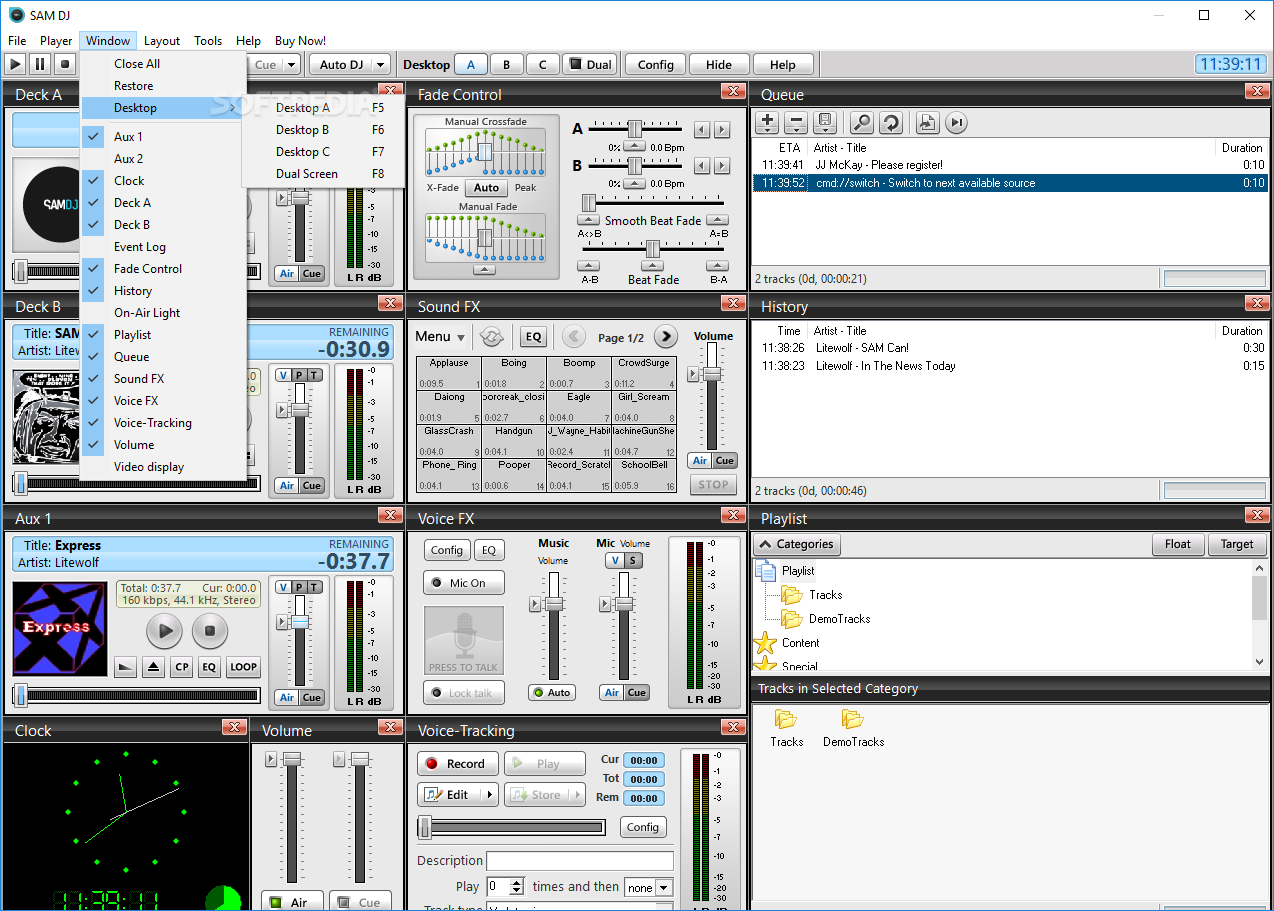Open the toolbar Cue dropdown arrow
Image resolution: width=1274 pixels, height=911 pixels.
291,65
